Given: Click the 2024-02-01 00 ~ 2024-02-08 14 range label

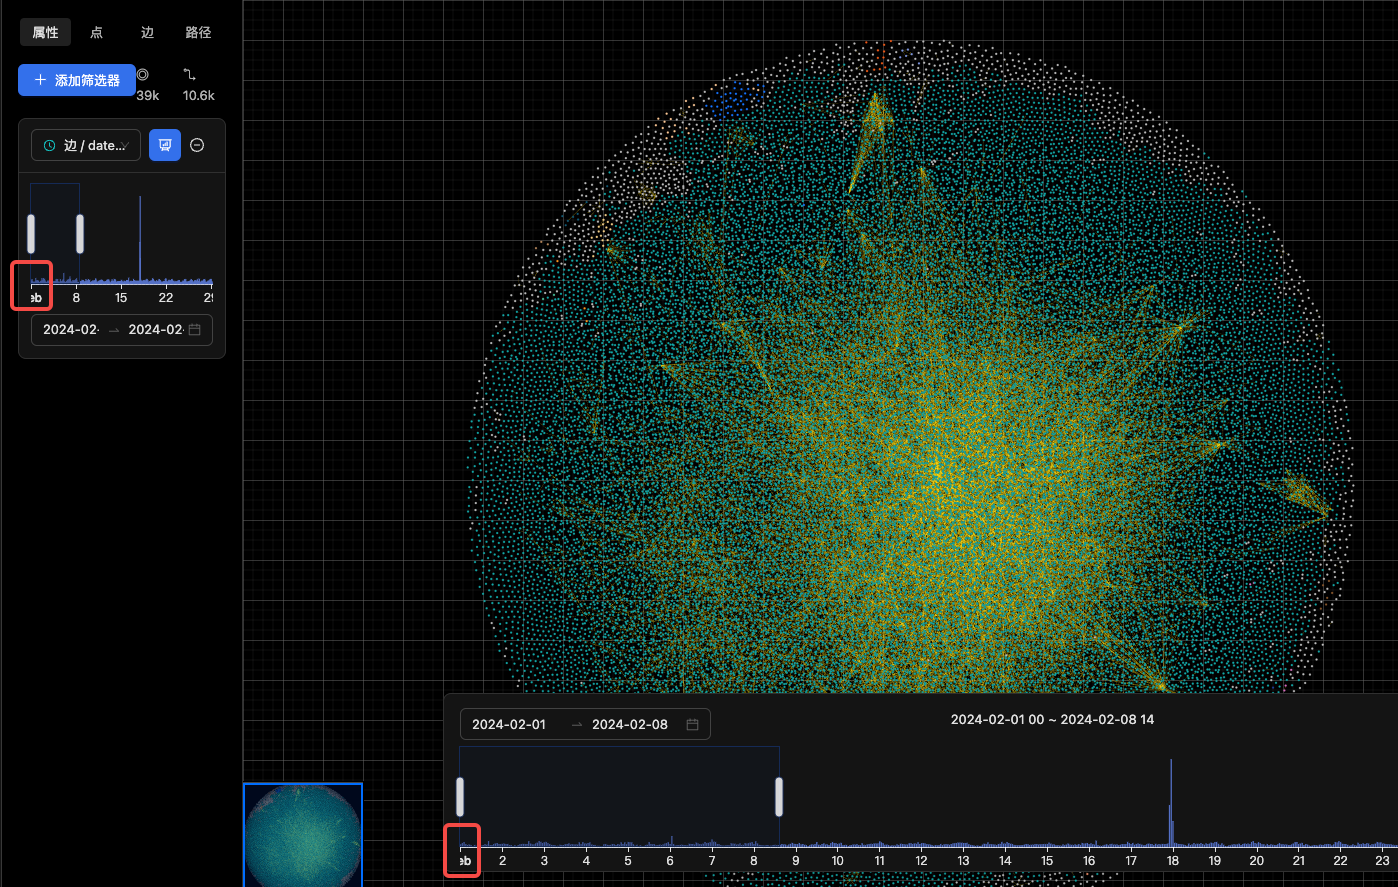Looking at the screenshot, I should 1052,719.
